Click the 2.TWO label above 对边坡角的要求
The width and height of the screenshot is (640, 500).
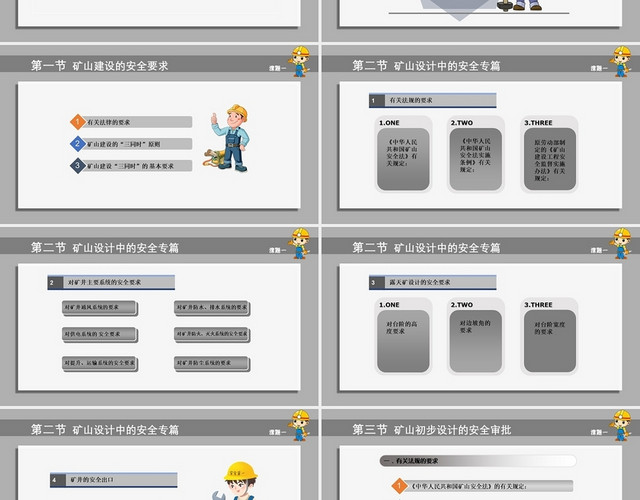click(462, 304)
